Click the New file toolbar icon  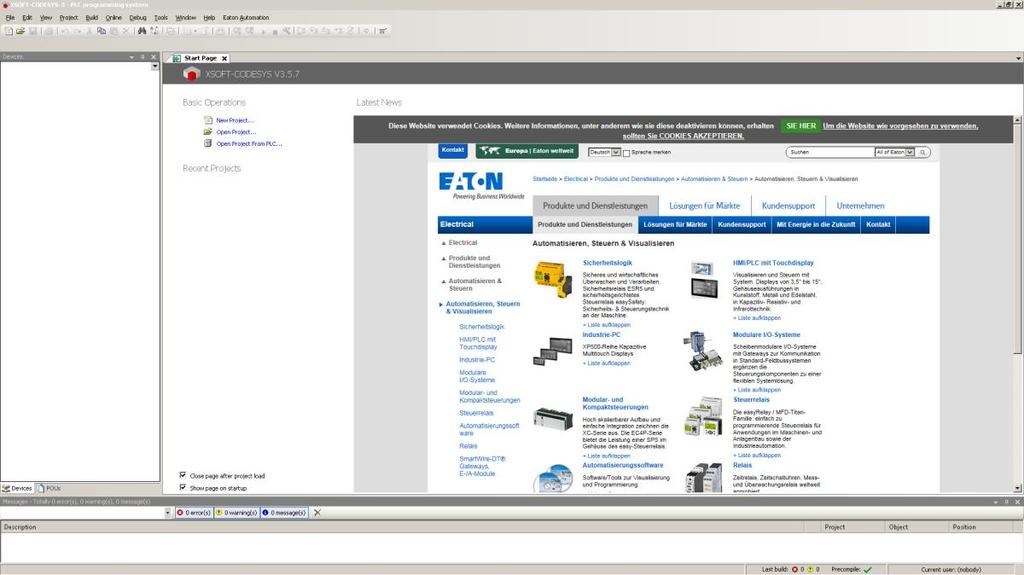8,31
